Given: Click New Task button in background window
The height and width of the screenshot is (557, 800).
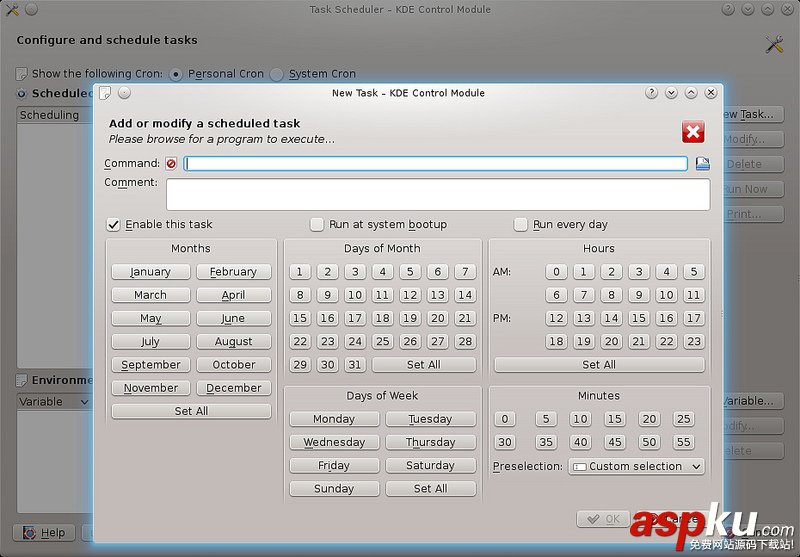Looking at the screenshot, I should point(753,114).
